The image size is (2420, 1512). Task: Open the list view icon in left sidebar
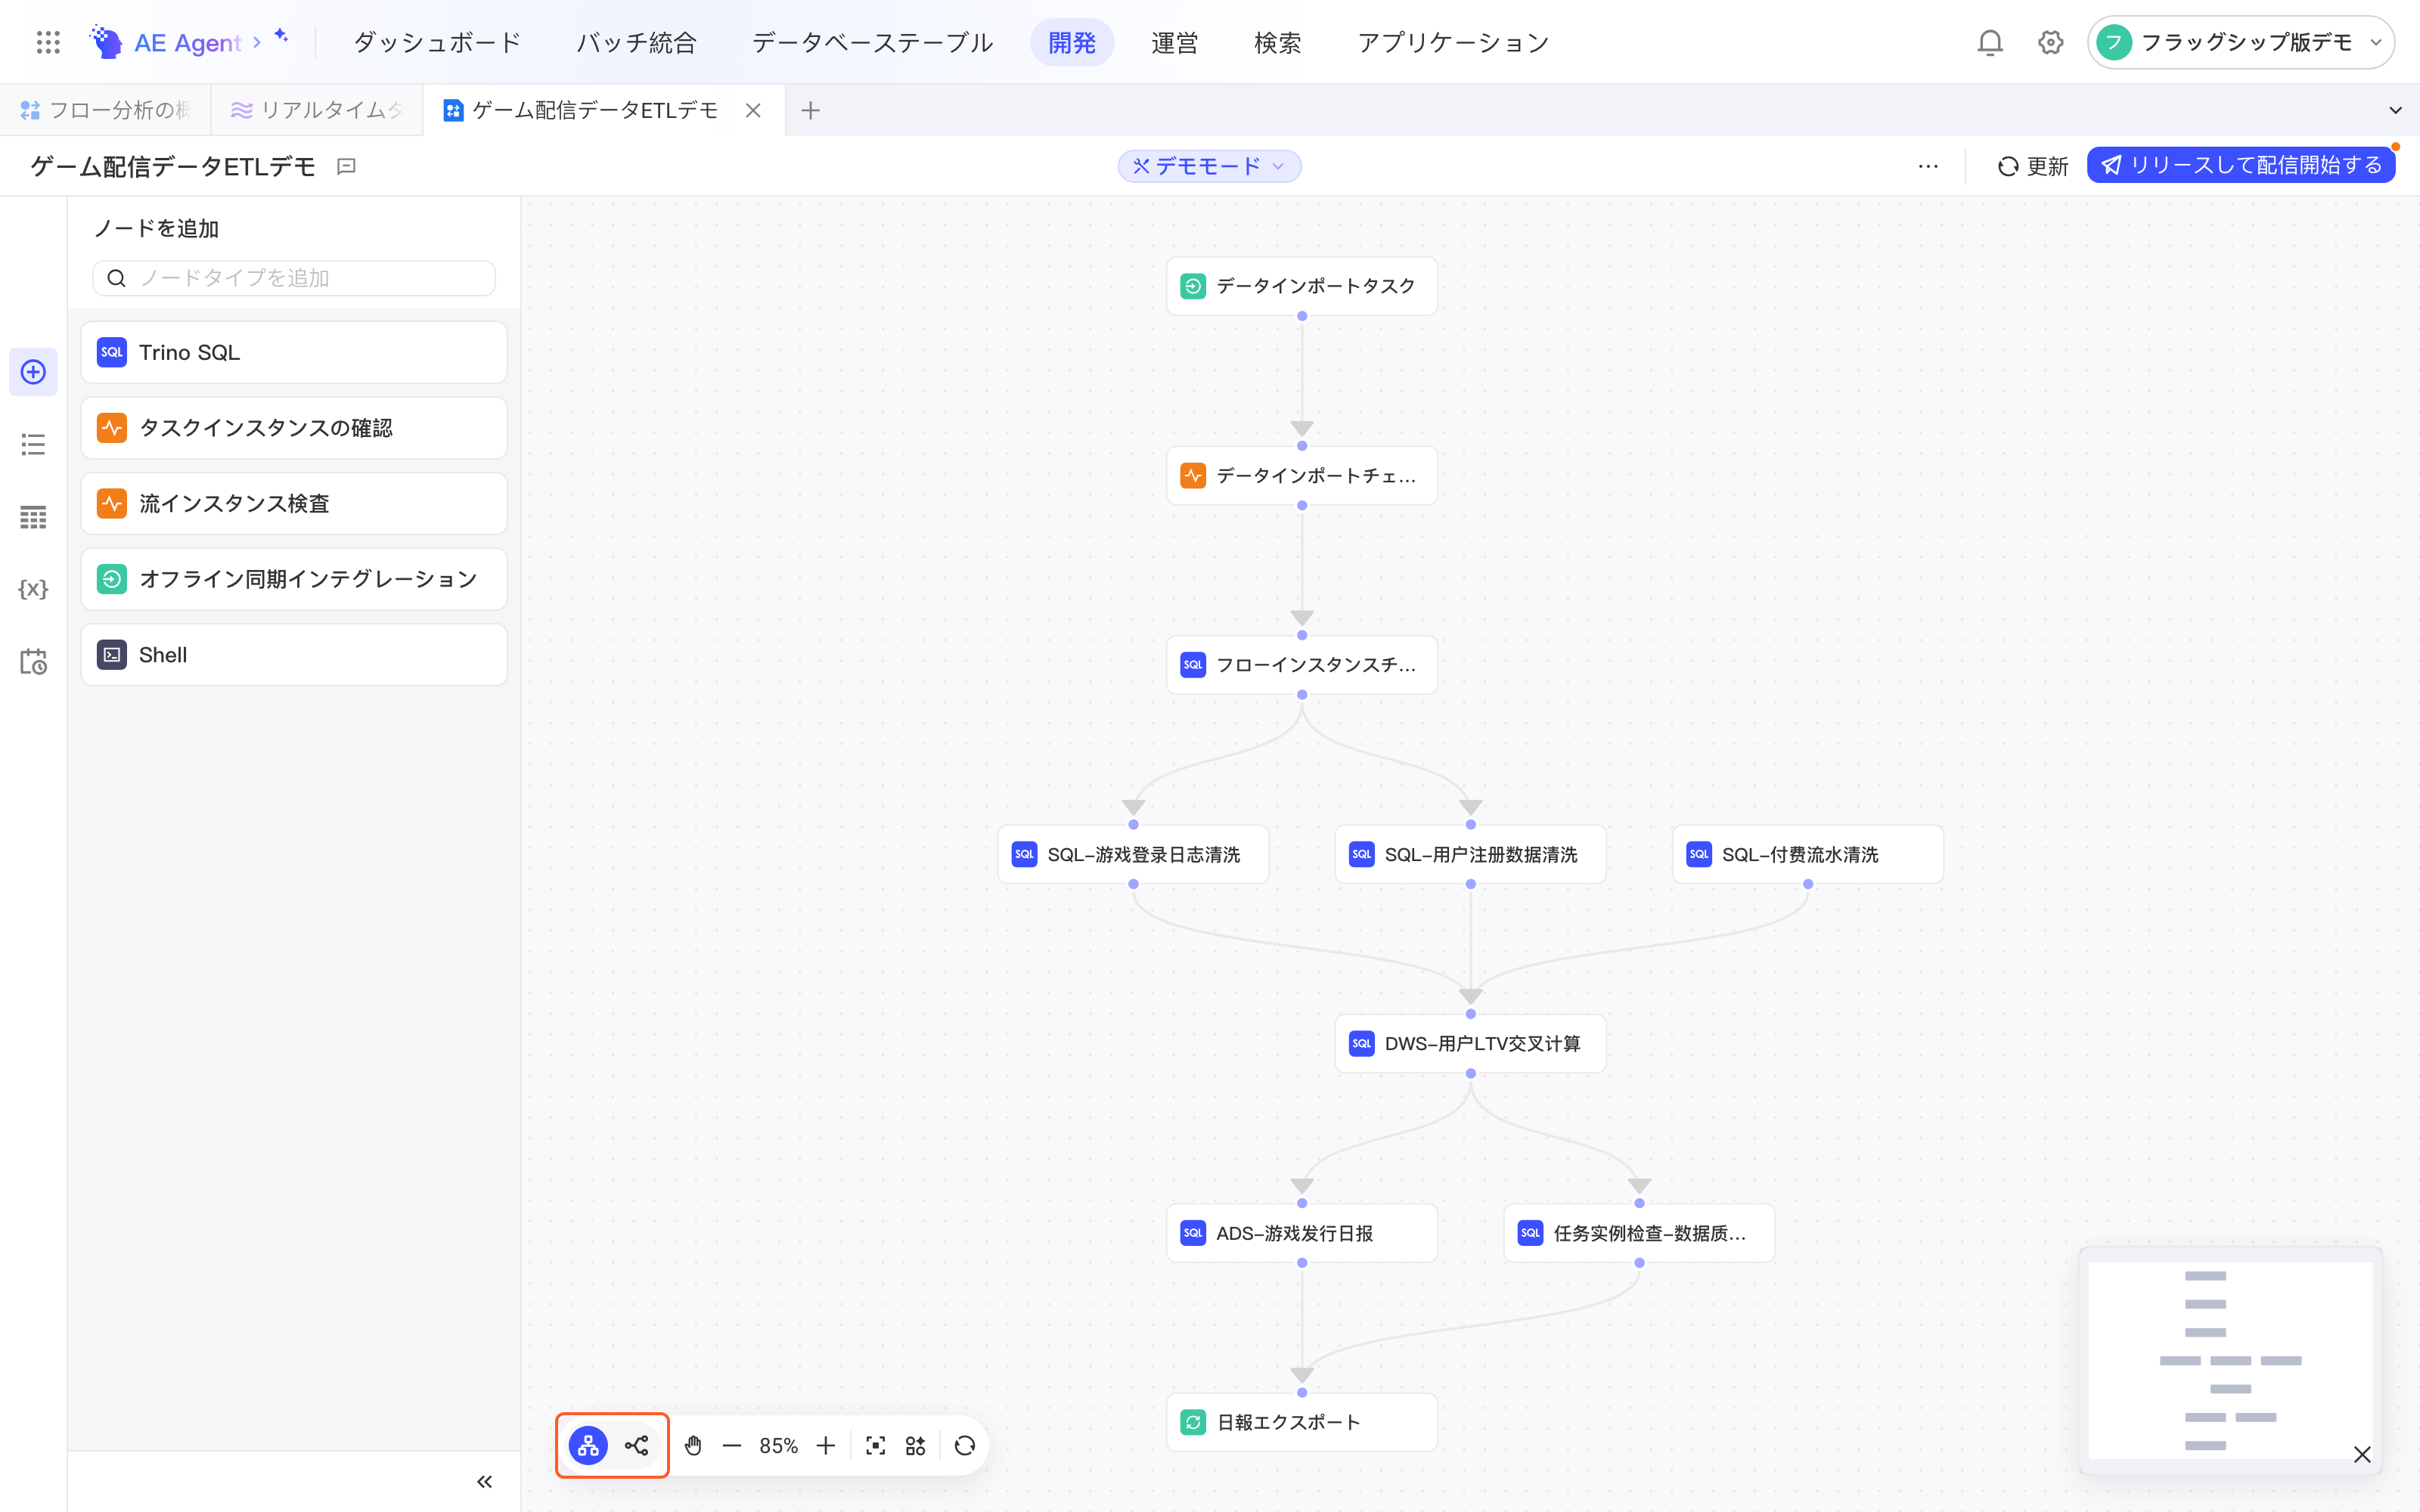tap(33, 444)
